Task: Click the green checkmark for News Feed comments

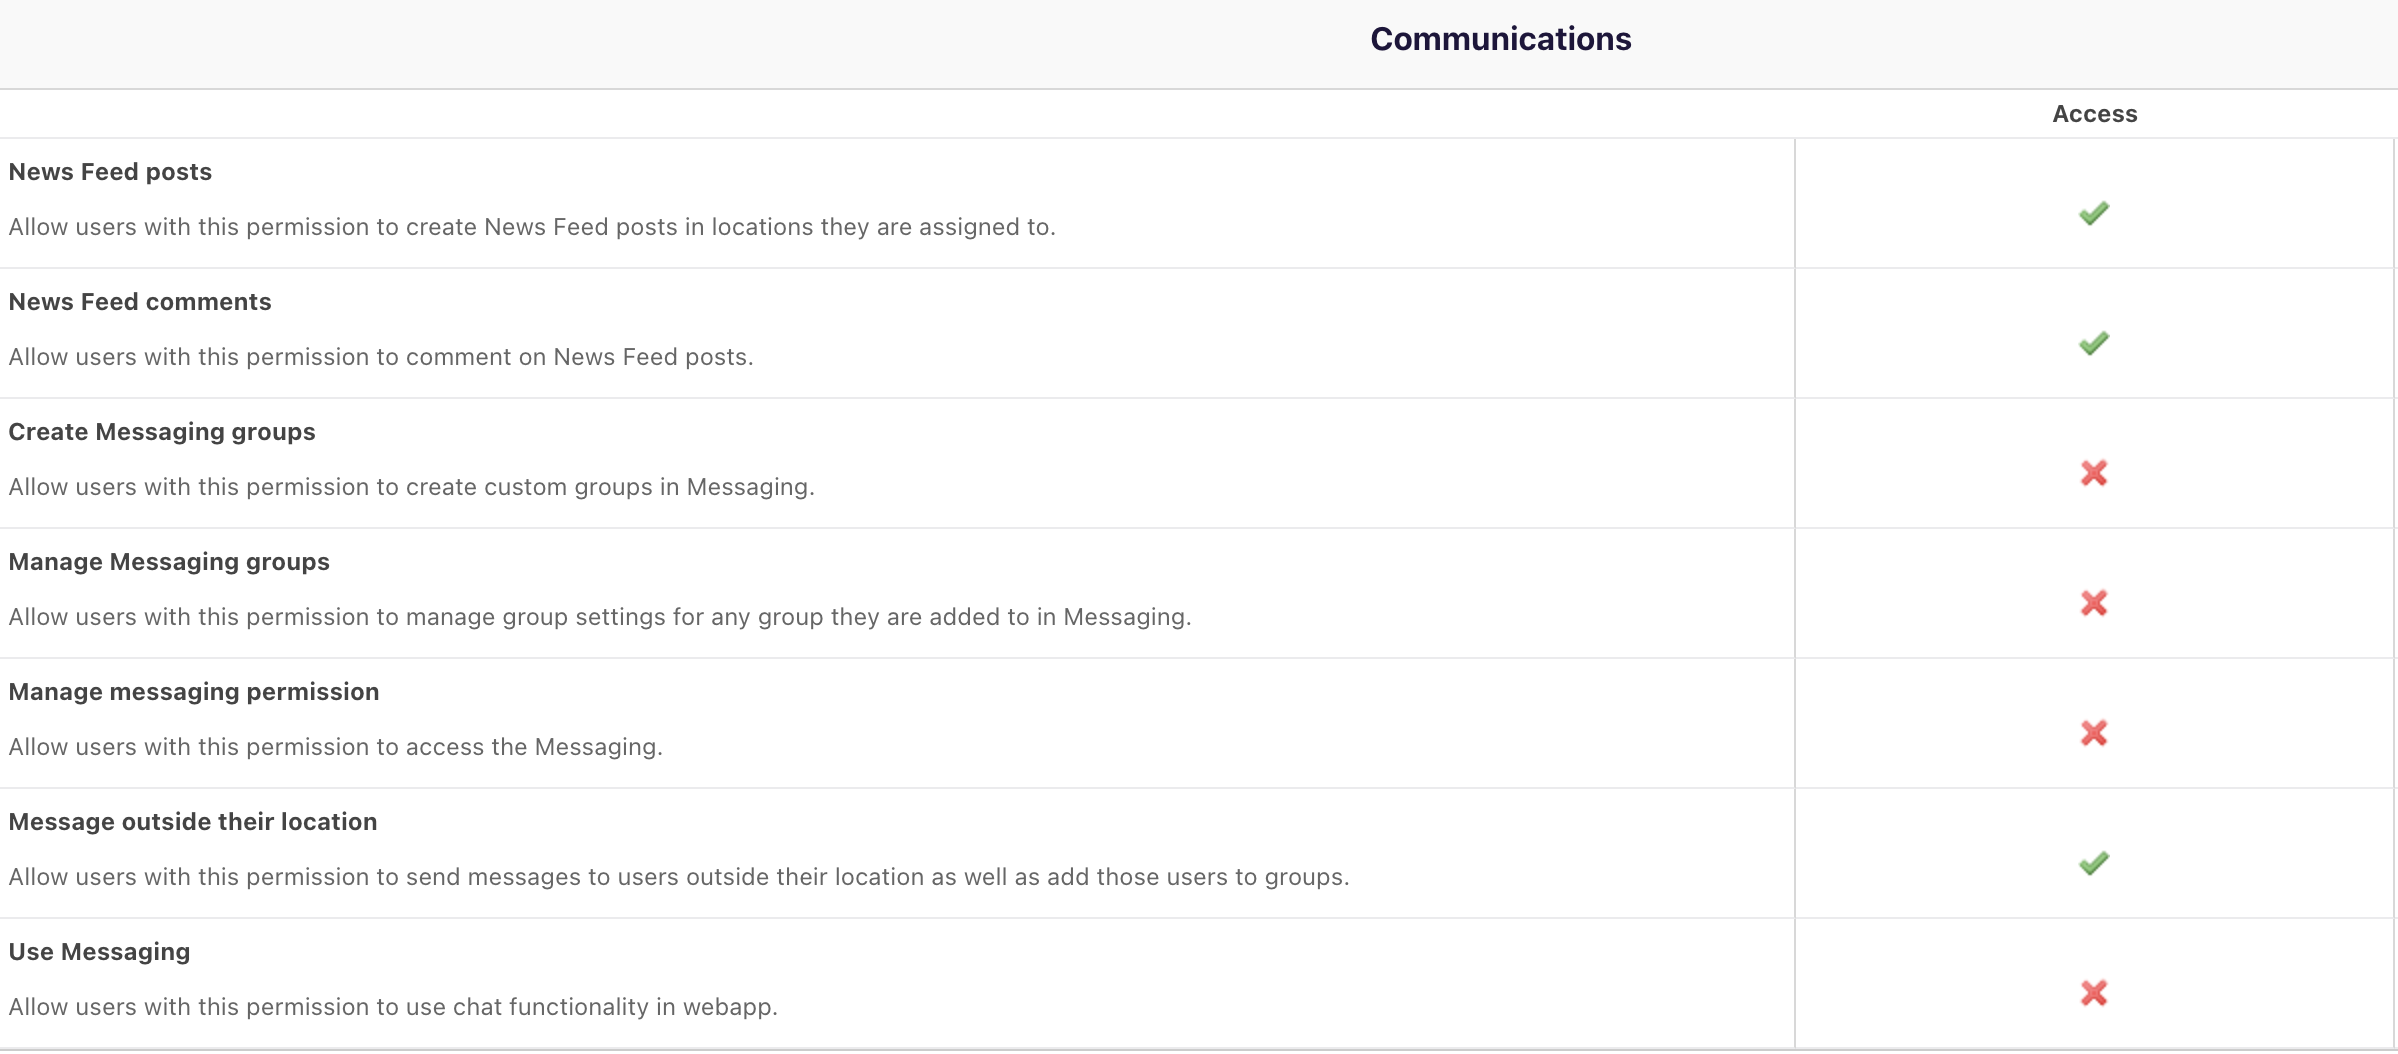Action: pos(2093,343)
